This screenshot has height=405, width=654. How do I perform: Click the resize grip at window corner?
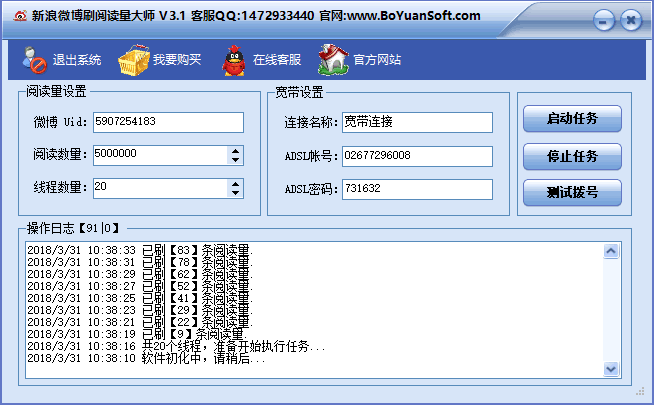pyautogui.click(x=640, y=392)
